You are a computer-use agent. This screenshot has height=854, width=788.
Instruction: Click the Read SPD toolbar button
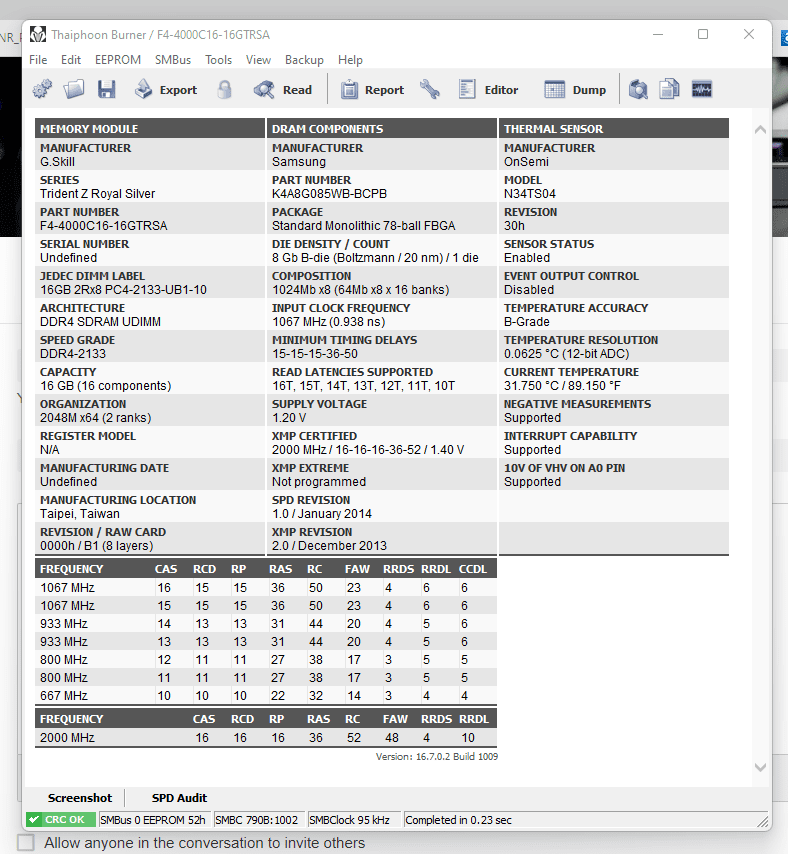click(x=283, y=89)
